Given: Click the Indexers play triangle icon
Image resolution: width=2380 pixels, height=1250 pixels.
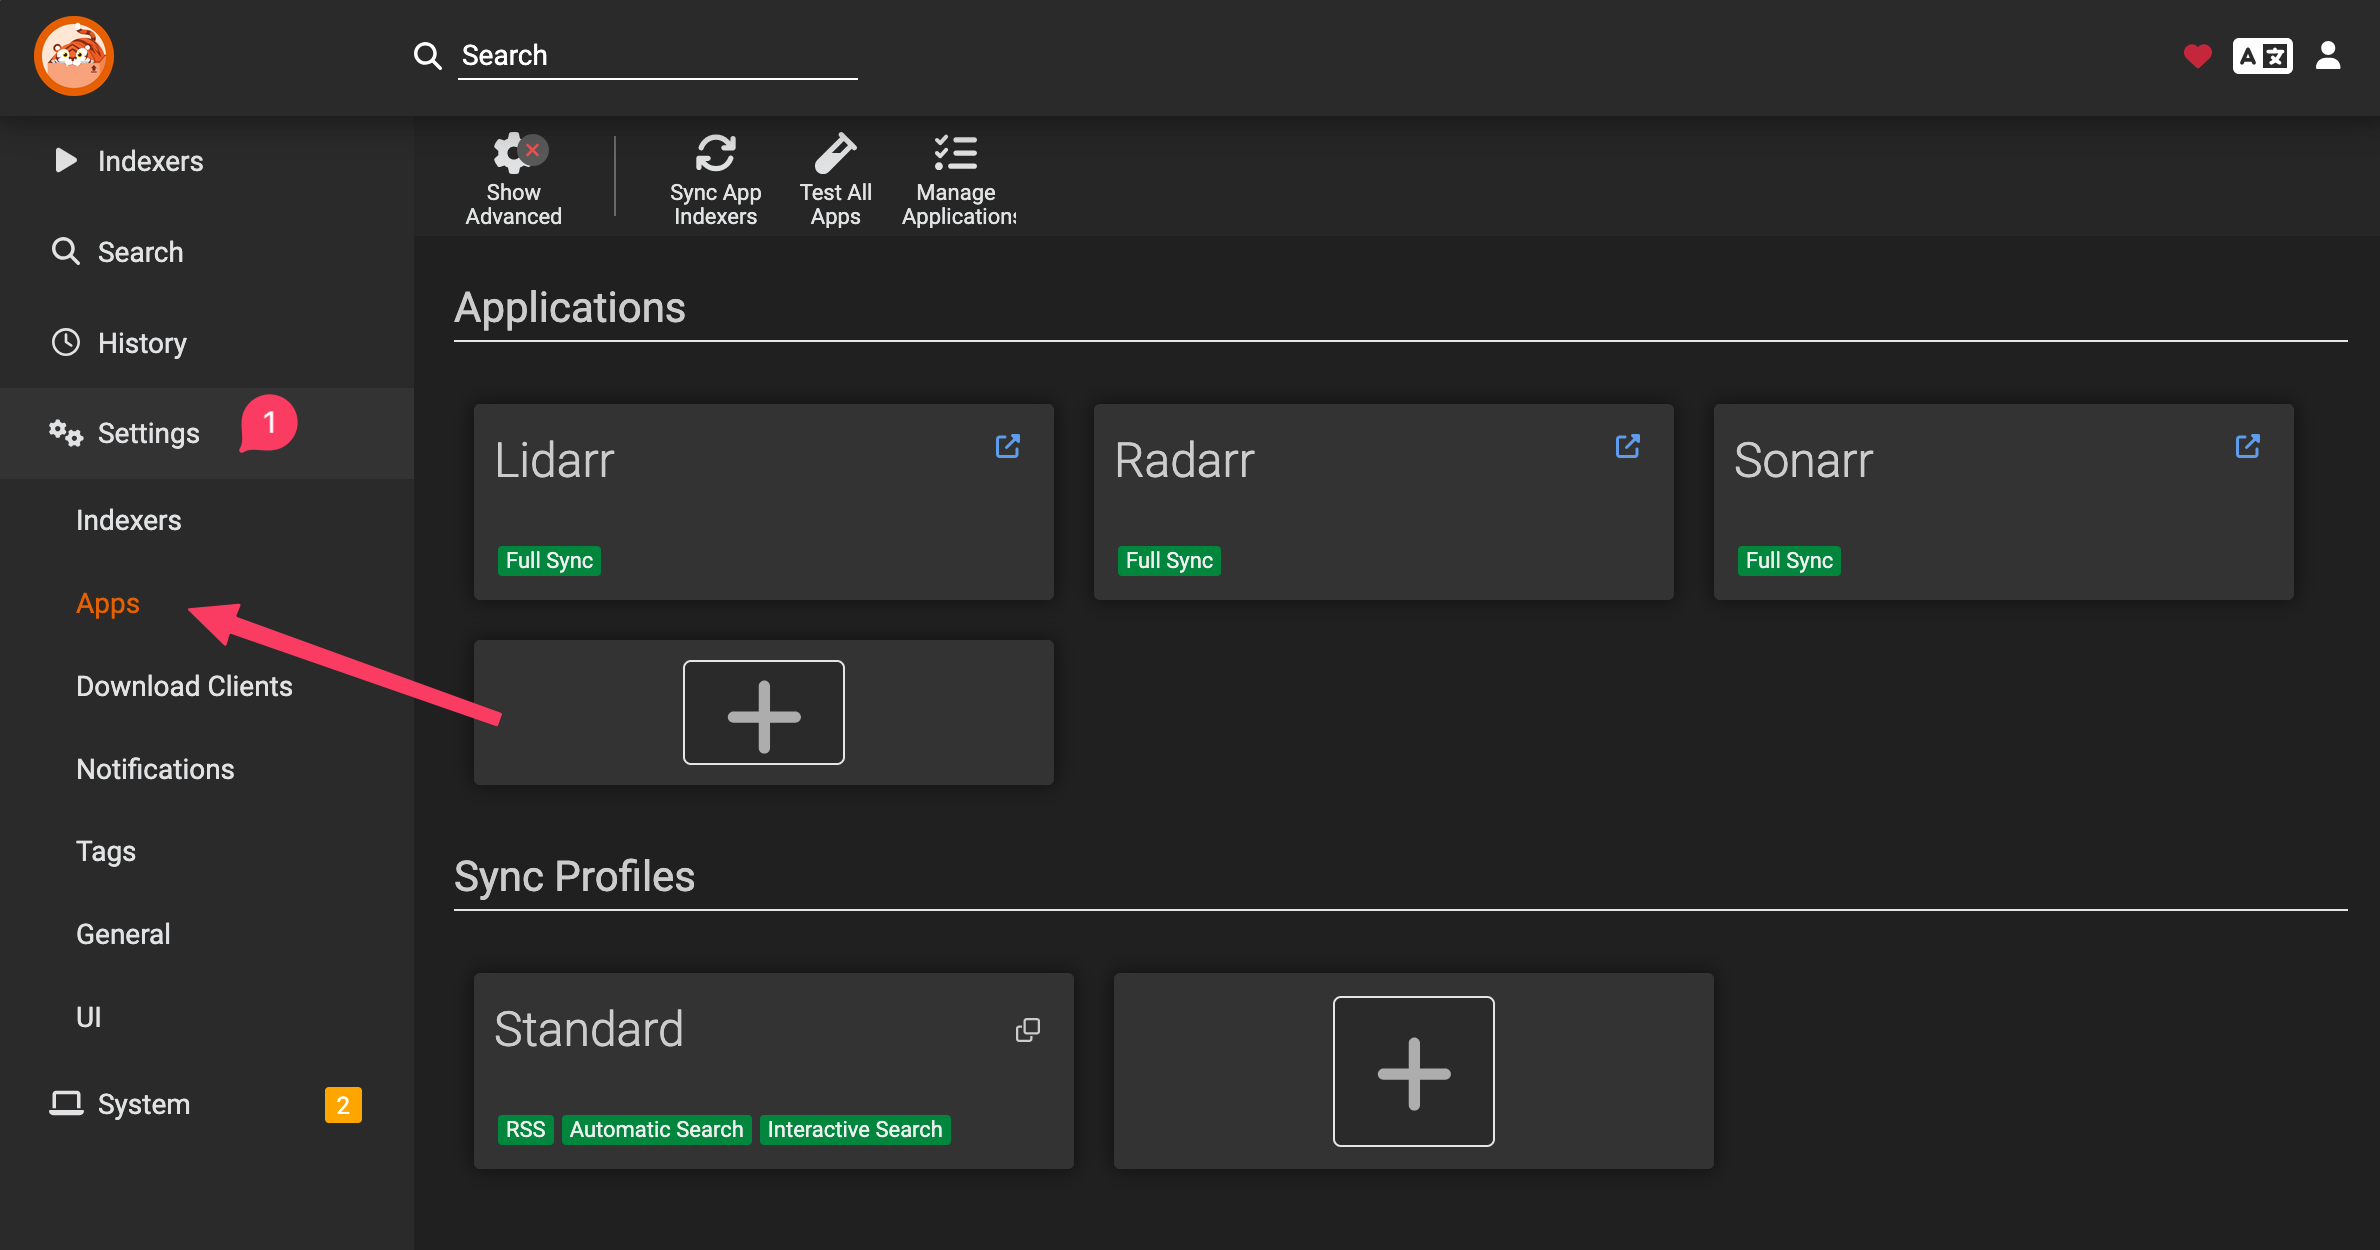Looking at the screenshot, I should click(x=66, y=160).
